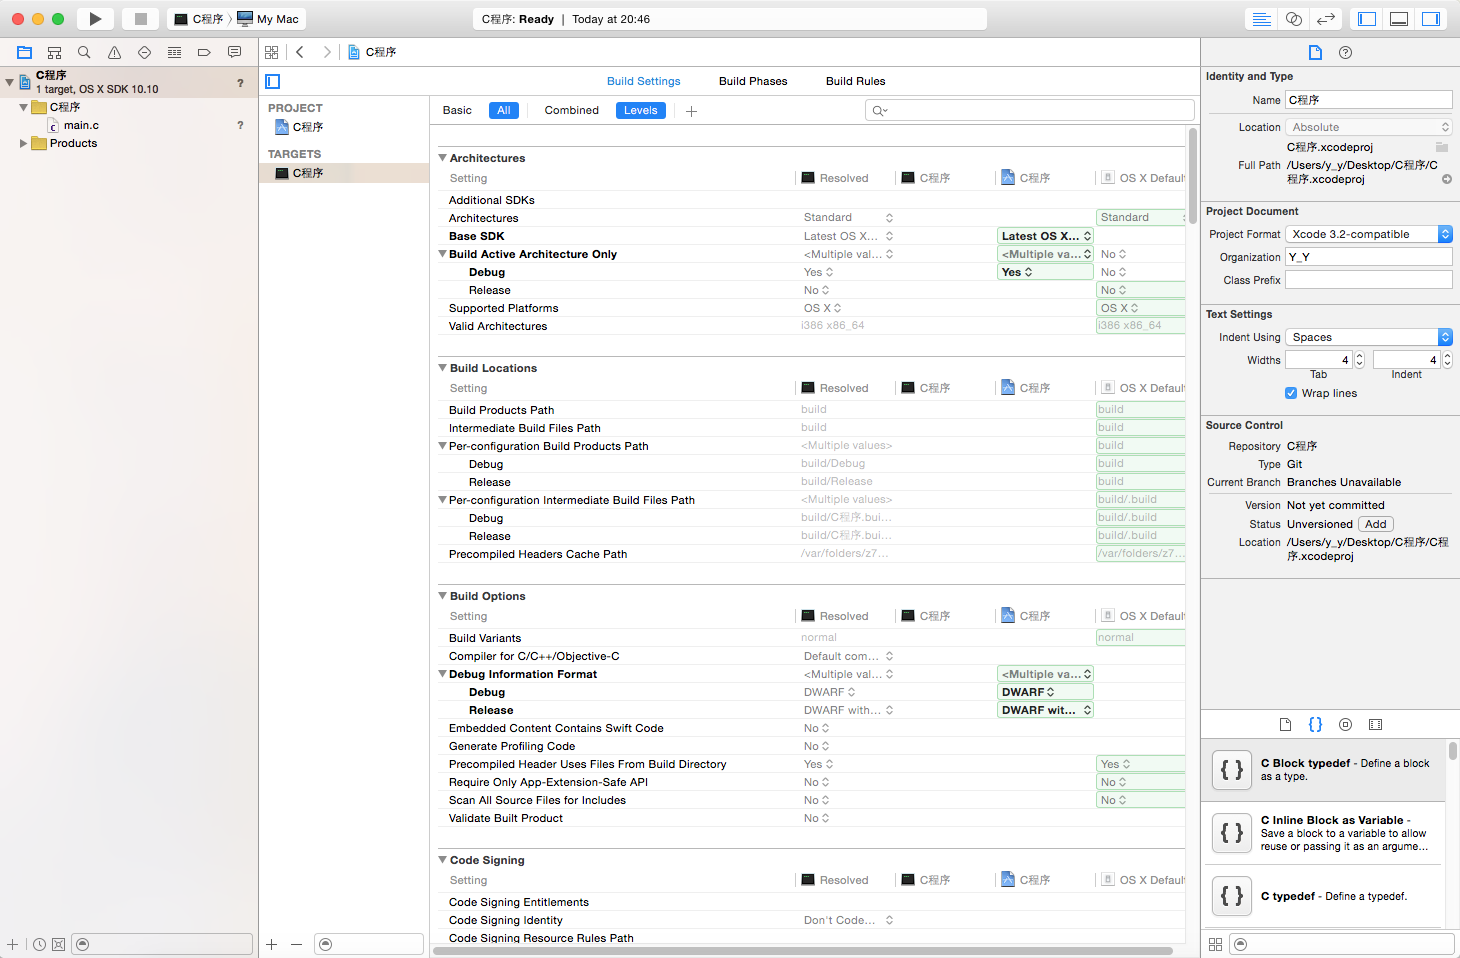
Task: Show the File inspector
Action: point(1315,52)
